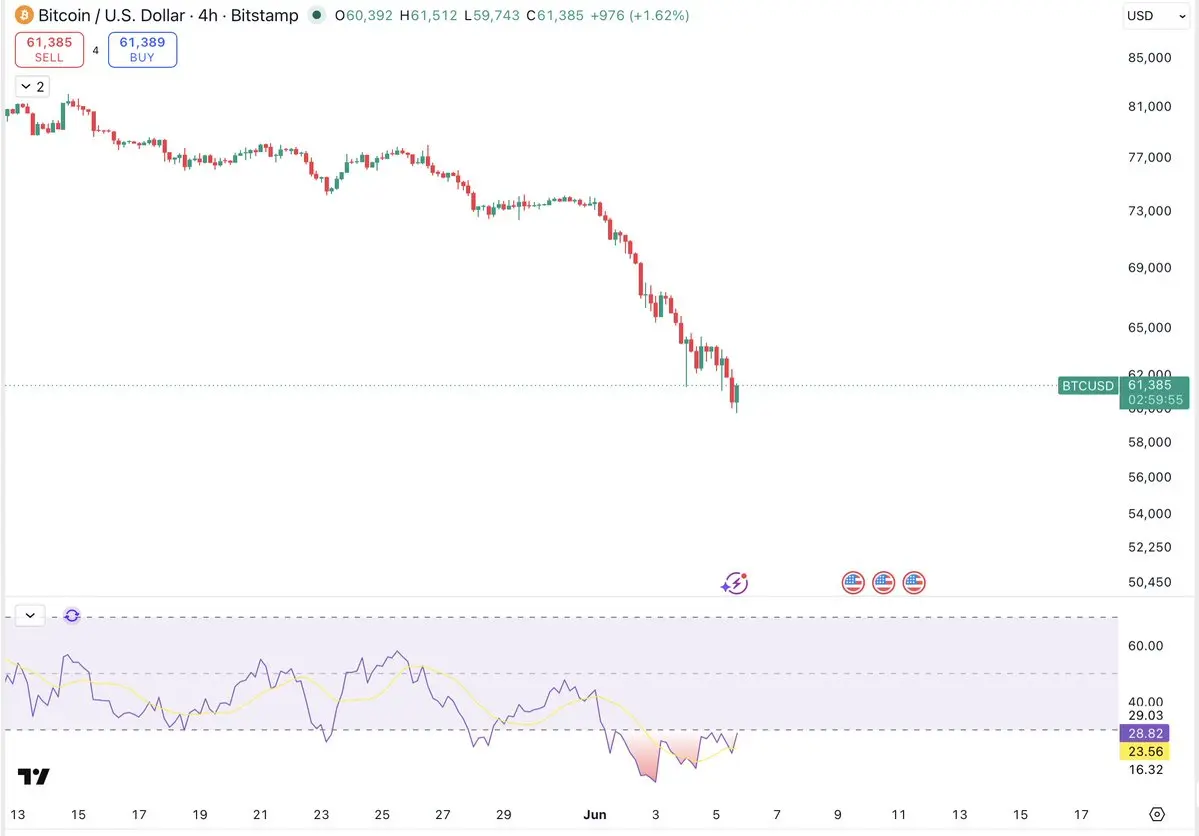This screenshot has width=1199, height=836.
Task: Open the last US flag economic event
Action: (x=914, y=583)
